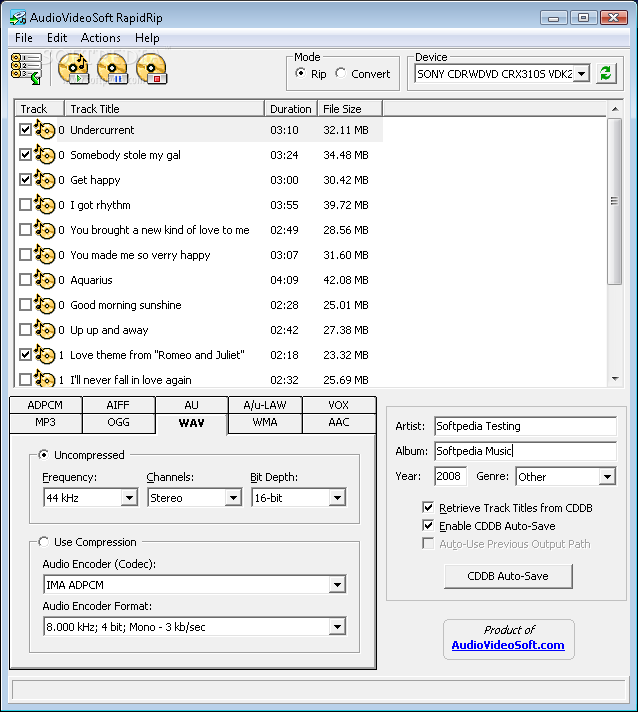Click in the Artist input field
Viewport: 638px width, 712px height.
coord(525,426)
